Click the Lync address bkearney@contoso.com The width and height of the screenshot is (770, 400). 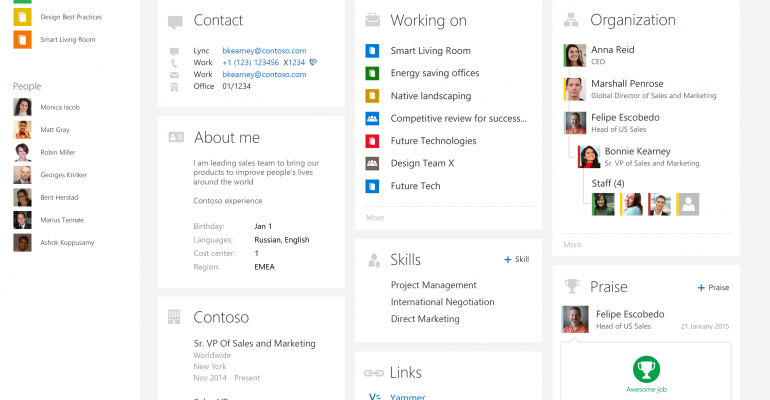coord(264,51)
